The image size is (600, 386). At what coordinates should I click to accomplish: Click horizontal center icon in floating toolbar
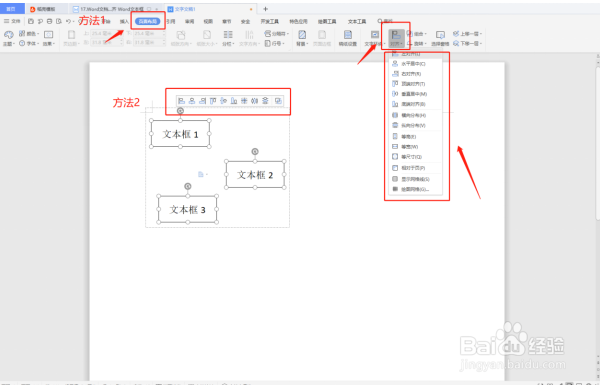[192, 101]
